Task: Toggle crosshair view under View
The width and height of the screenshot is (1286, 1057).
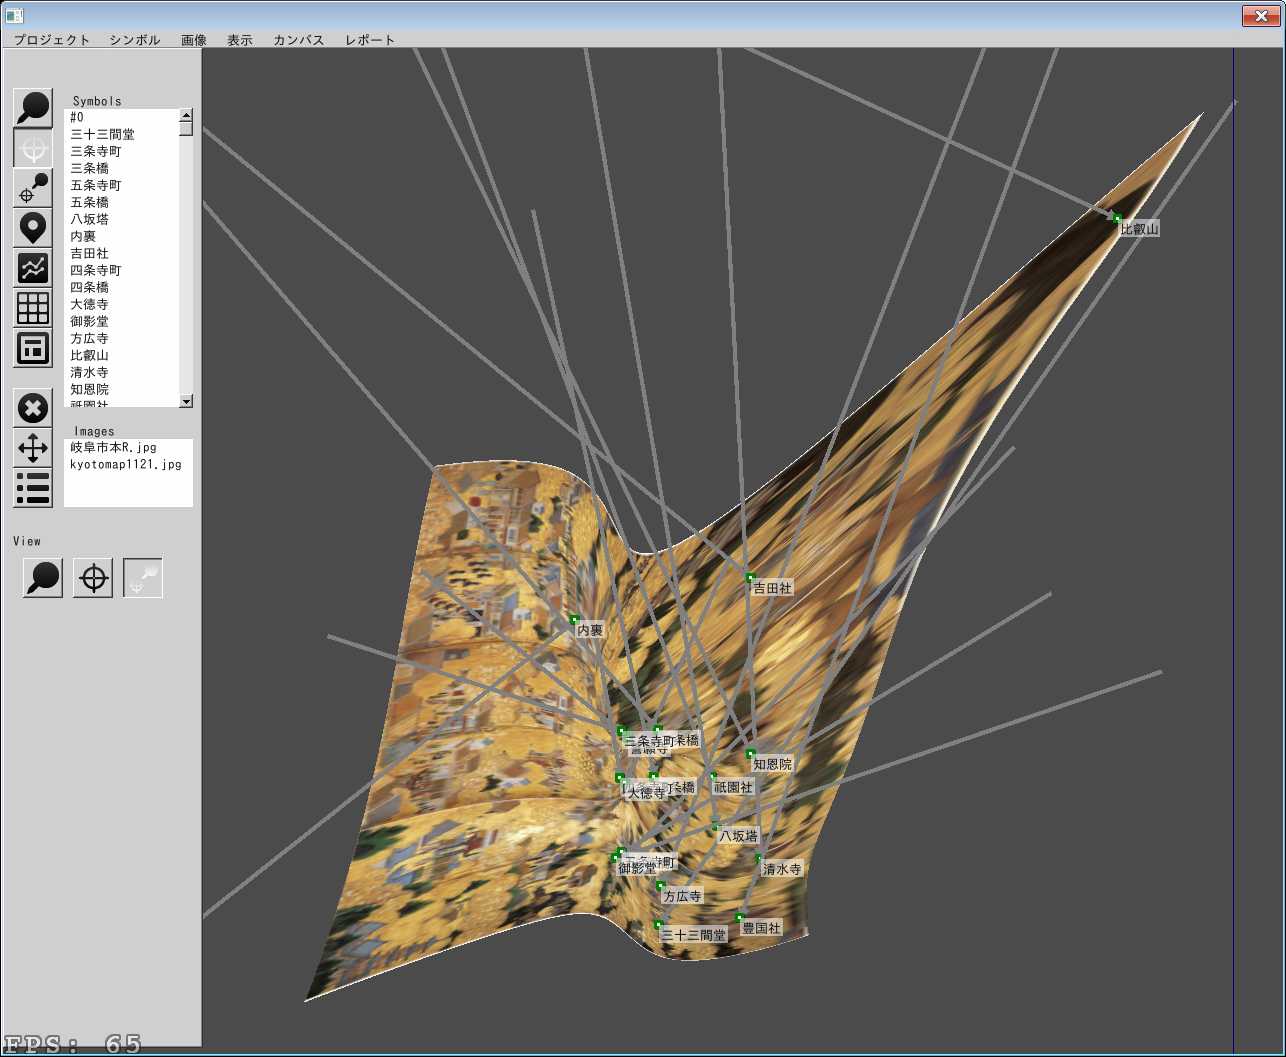Action: pos(93,578)
